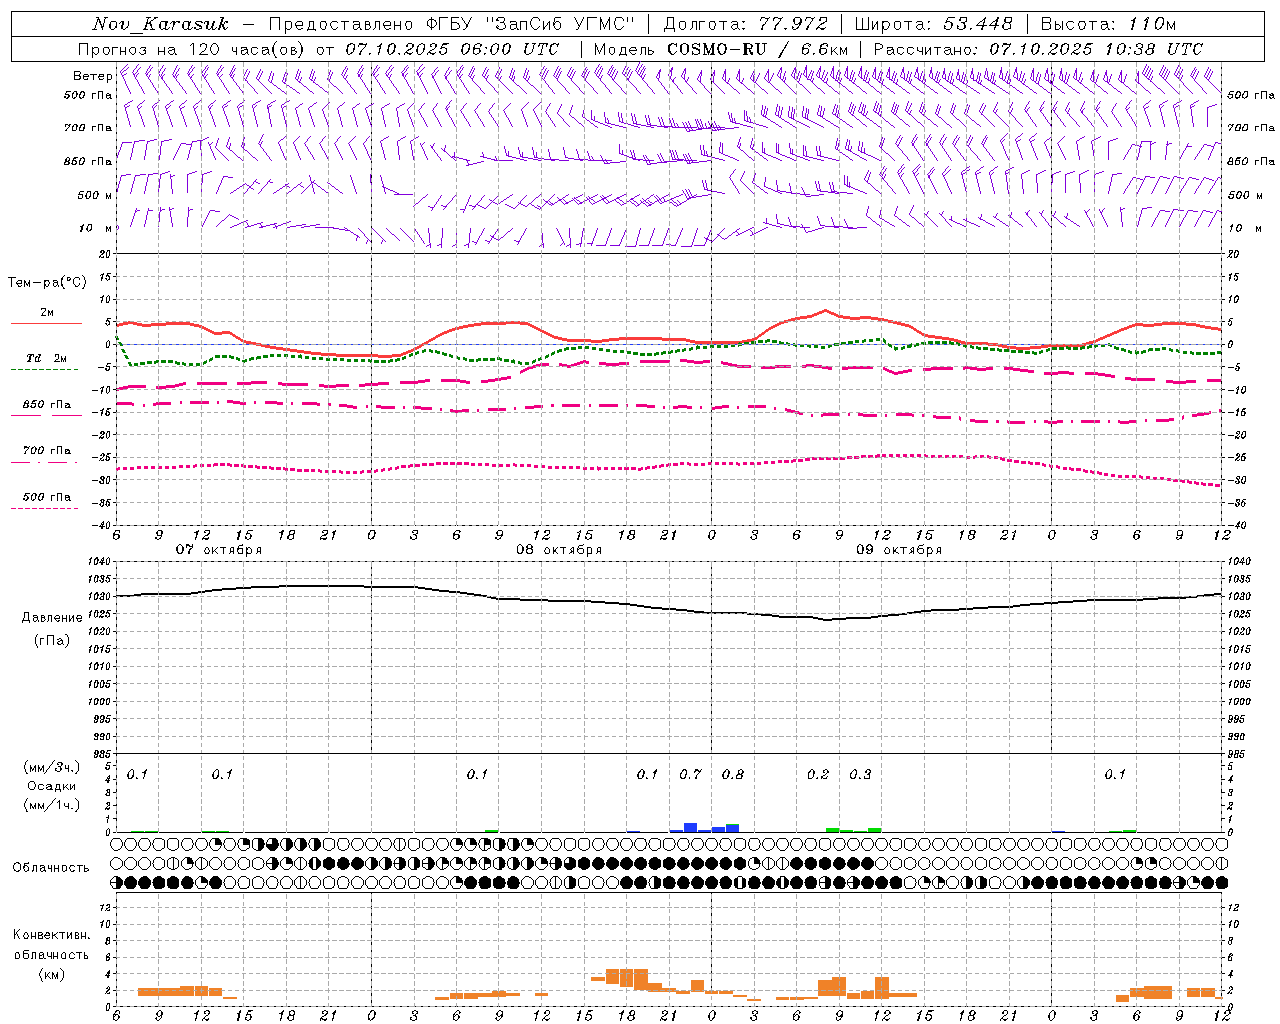Click the 0.2 precipitation value
This screenshot has width=1280, height=1024.
click(x=818, y=774)
